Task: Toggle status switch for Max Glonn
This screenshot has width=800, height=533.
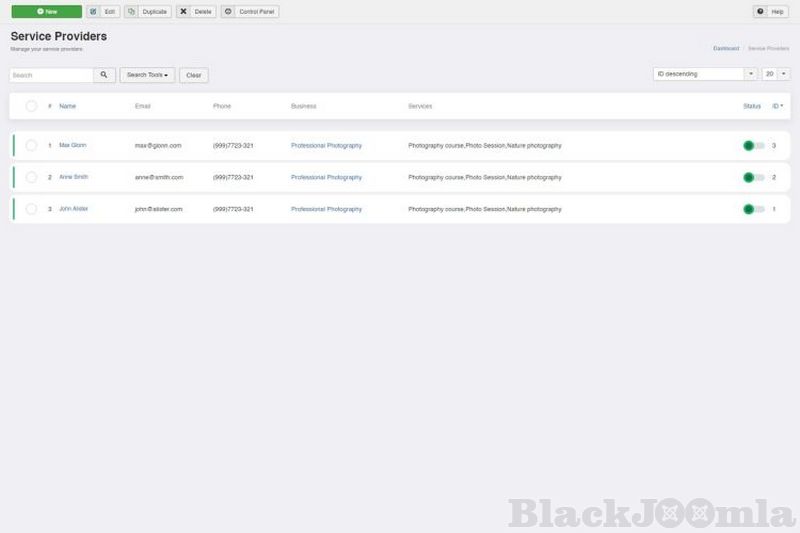Action: pyautogui.click(x=753, y=146)
